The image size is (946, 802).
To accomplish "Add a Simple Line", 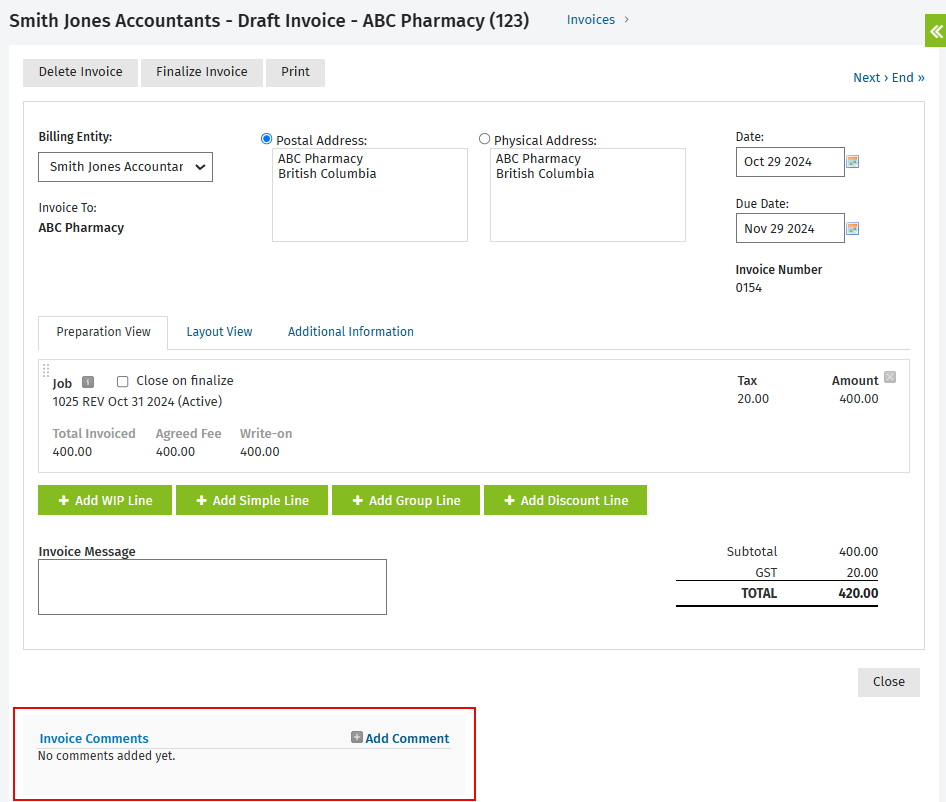I will 252,500.
